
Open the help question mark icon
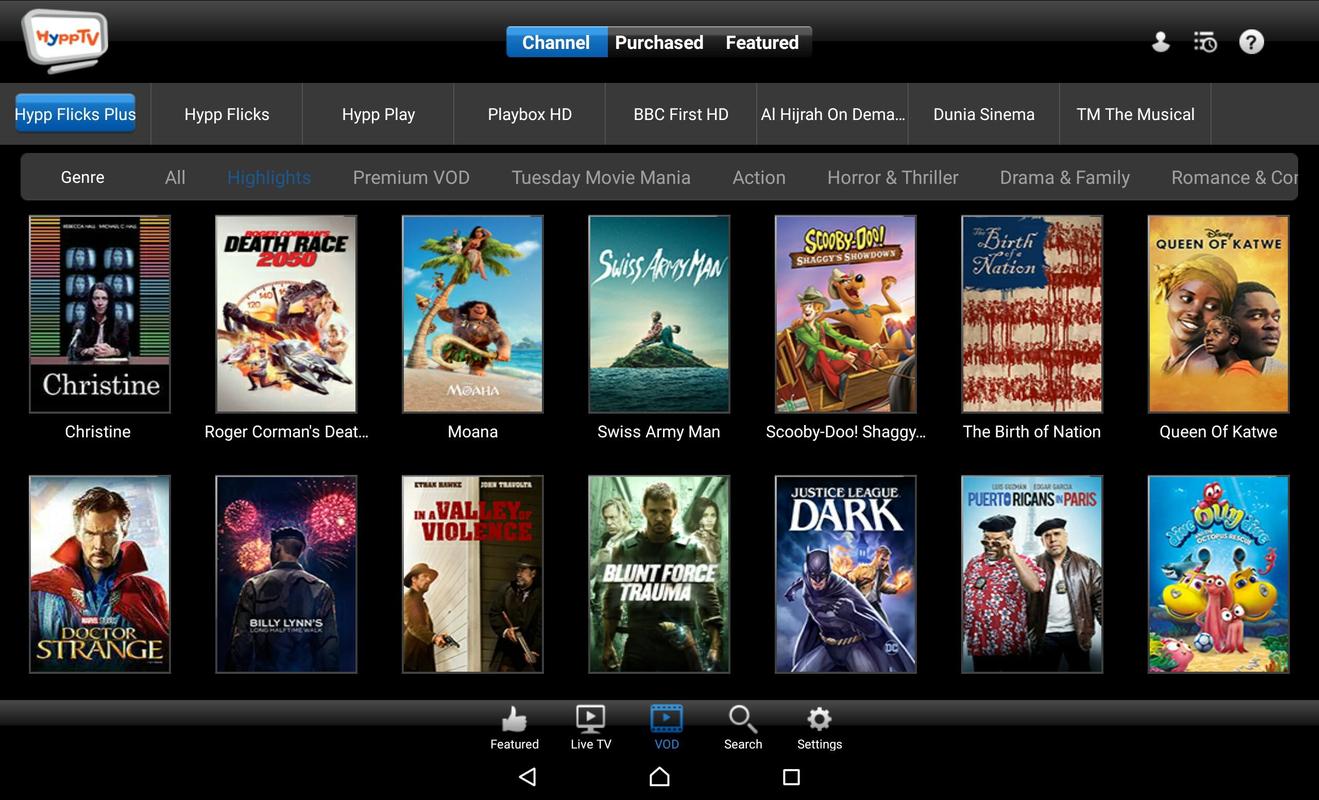click(1252, 42)
